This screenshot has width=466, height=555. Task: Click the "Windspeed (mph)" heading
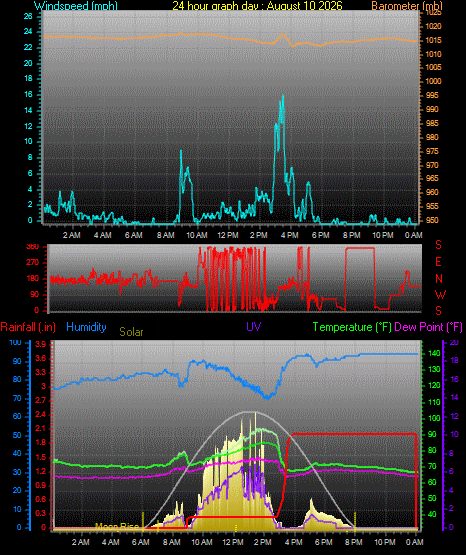point(76,6)
